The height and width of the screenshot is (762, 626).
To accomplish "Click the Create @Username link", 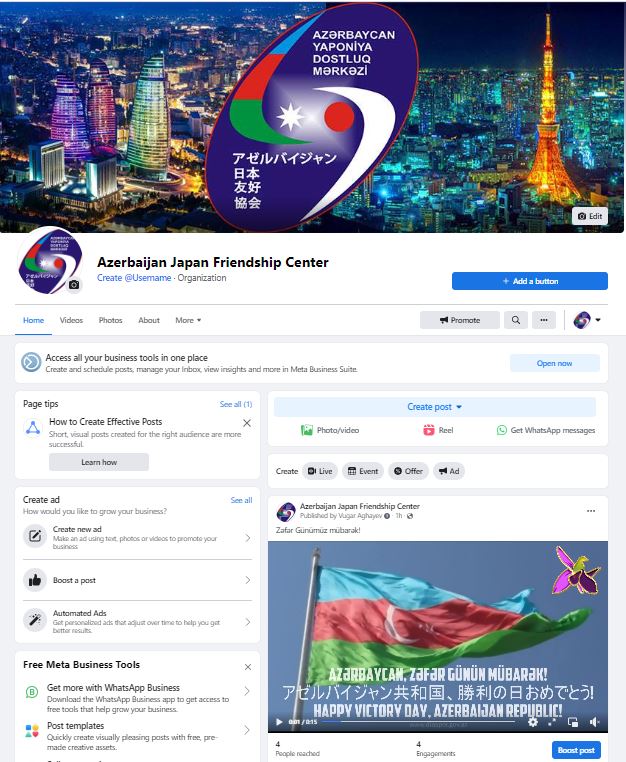I will click(134, 277).
